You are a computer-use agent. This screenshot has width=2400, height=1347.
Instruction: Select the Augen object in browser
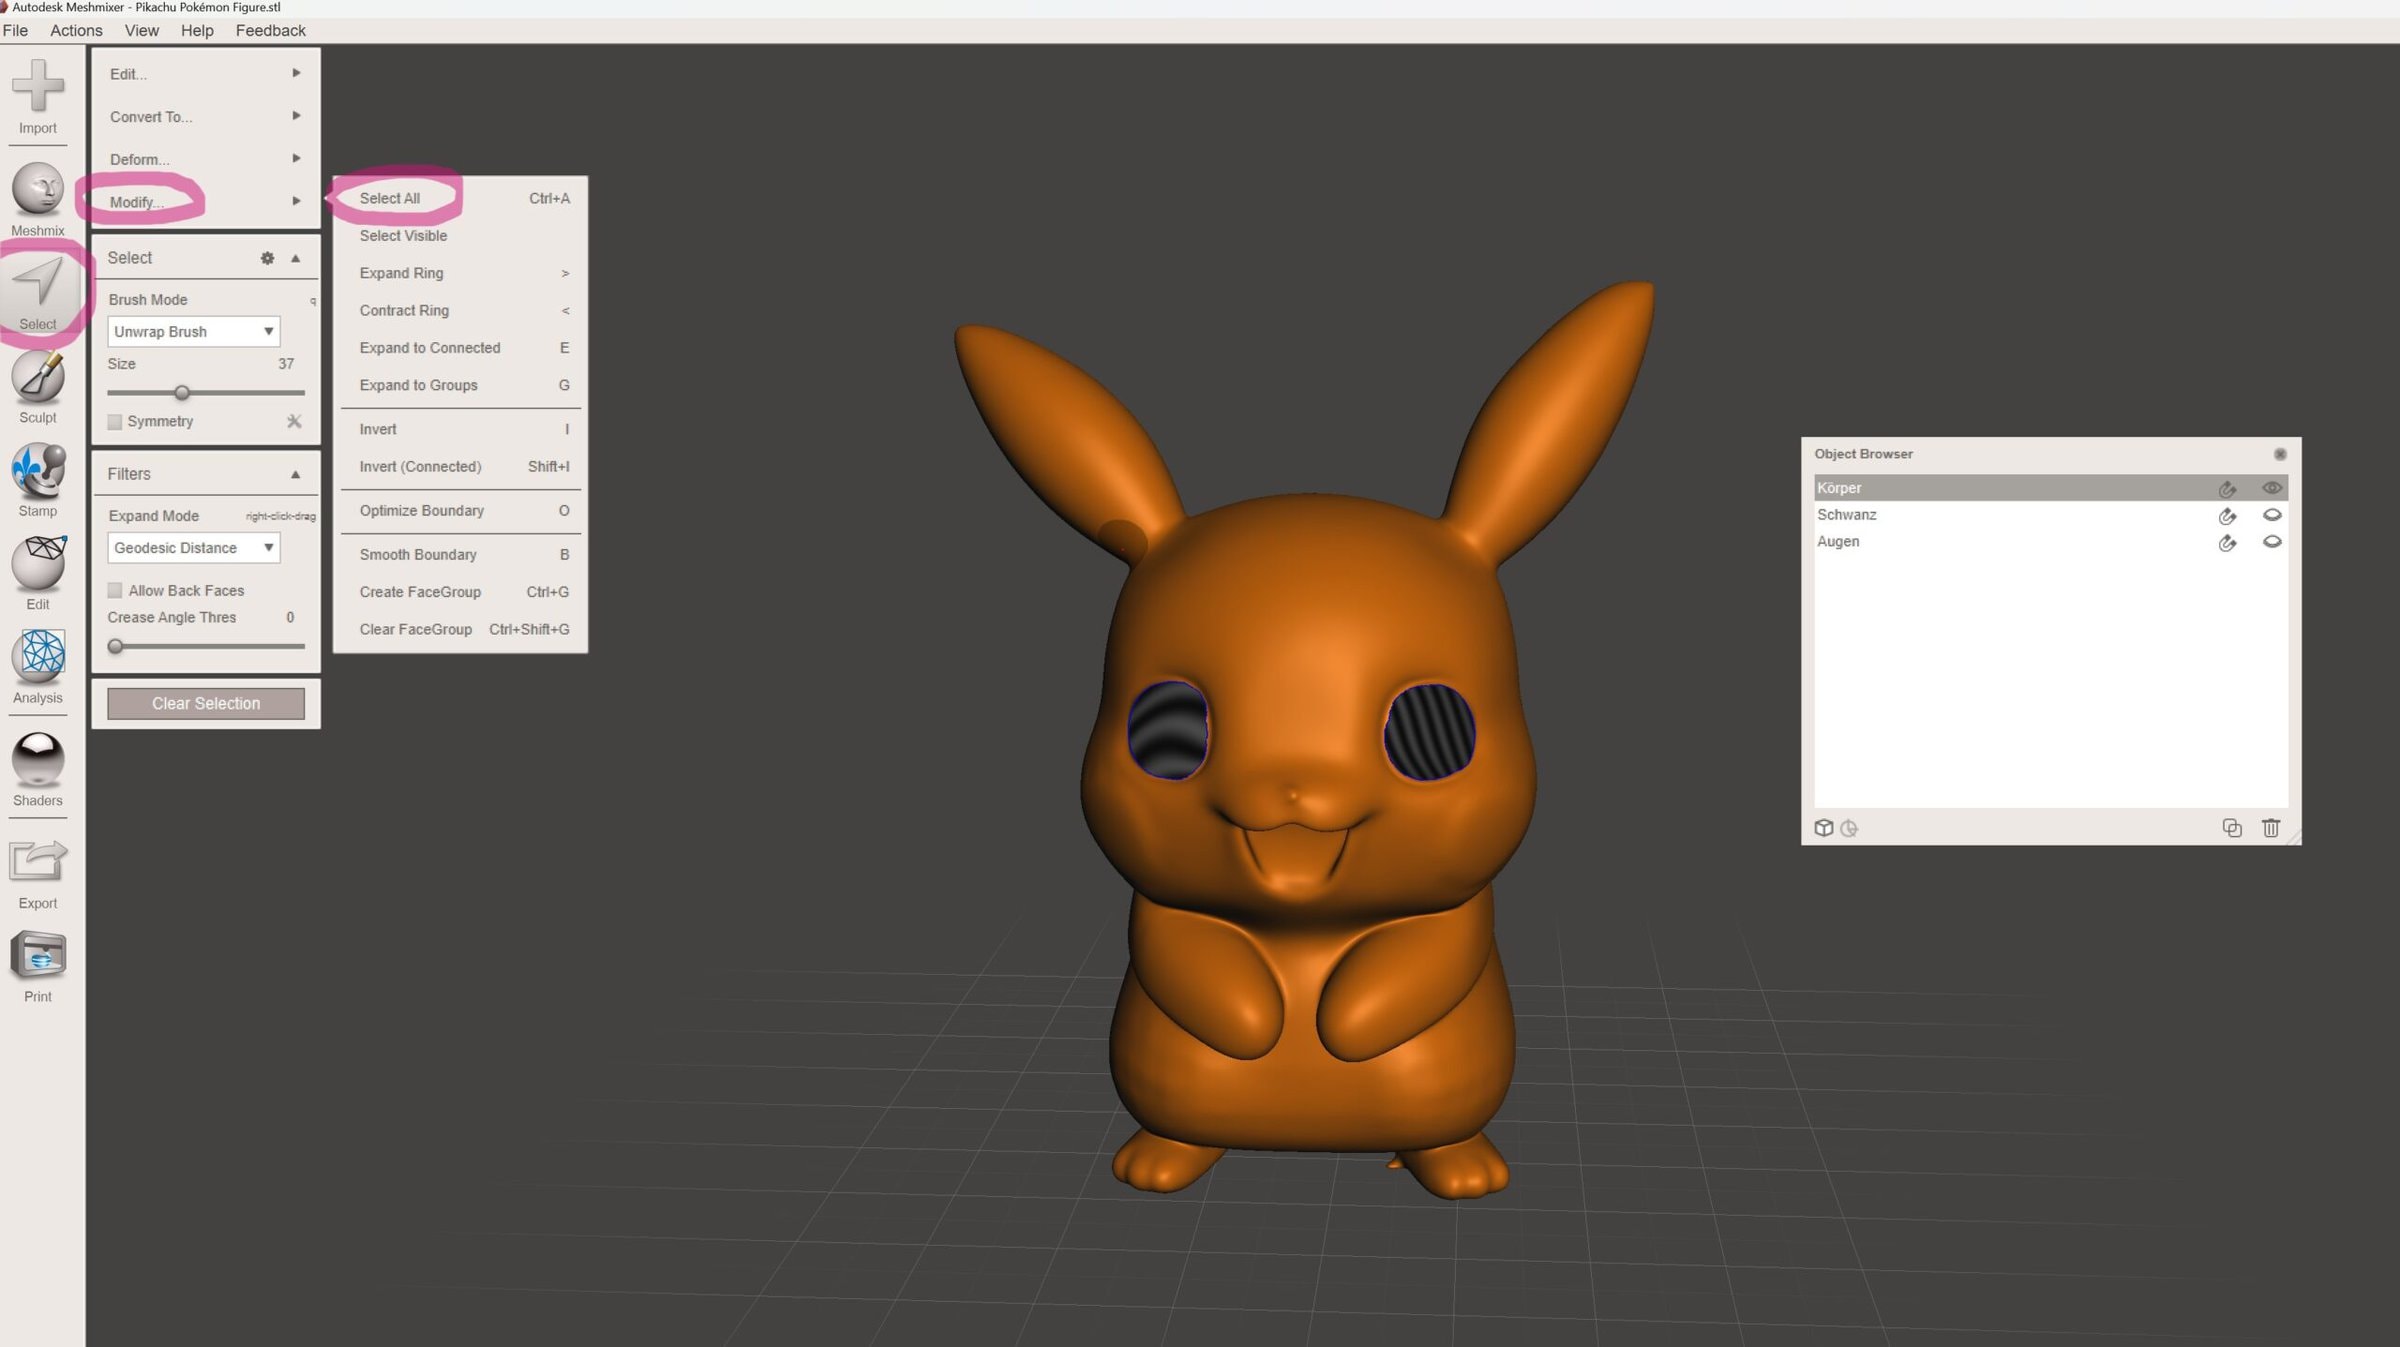(1838, 542)
